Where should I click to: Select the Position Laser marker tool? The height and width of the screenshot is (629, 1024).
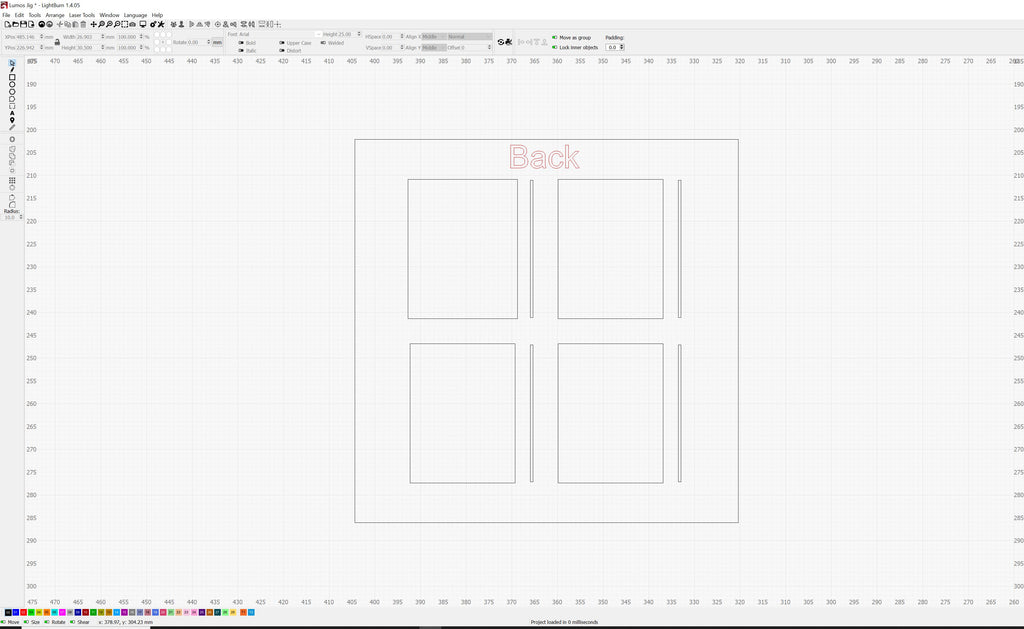coord(12,120)
